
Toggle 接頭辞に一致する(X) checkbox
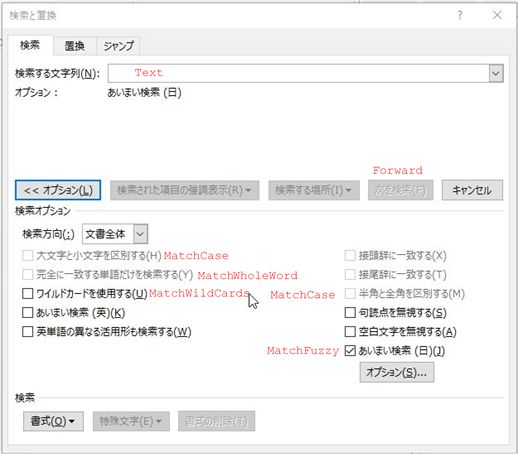pyautogui.click(x=350, y=256)
